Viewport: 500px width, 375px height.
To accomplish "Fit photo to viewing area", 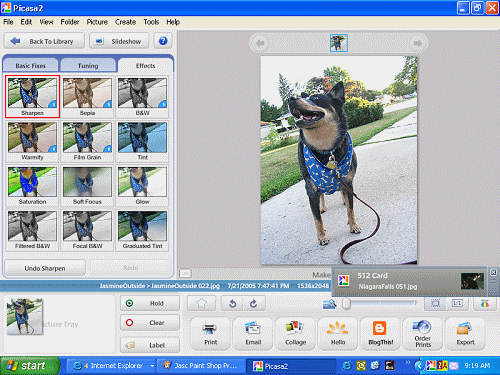I will (435, 303).
